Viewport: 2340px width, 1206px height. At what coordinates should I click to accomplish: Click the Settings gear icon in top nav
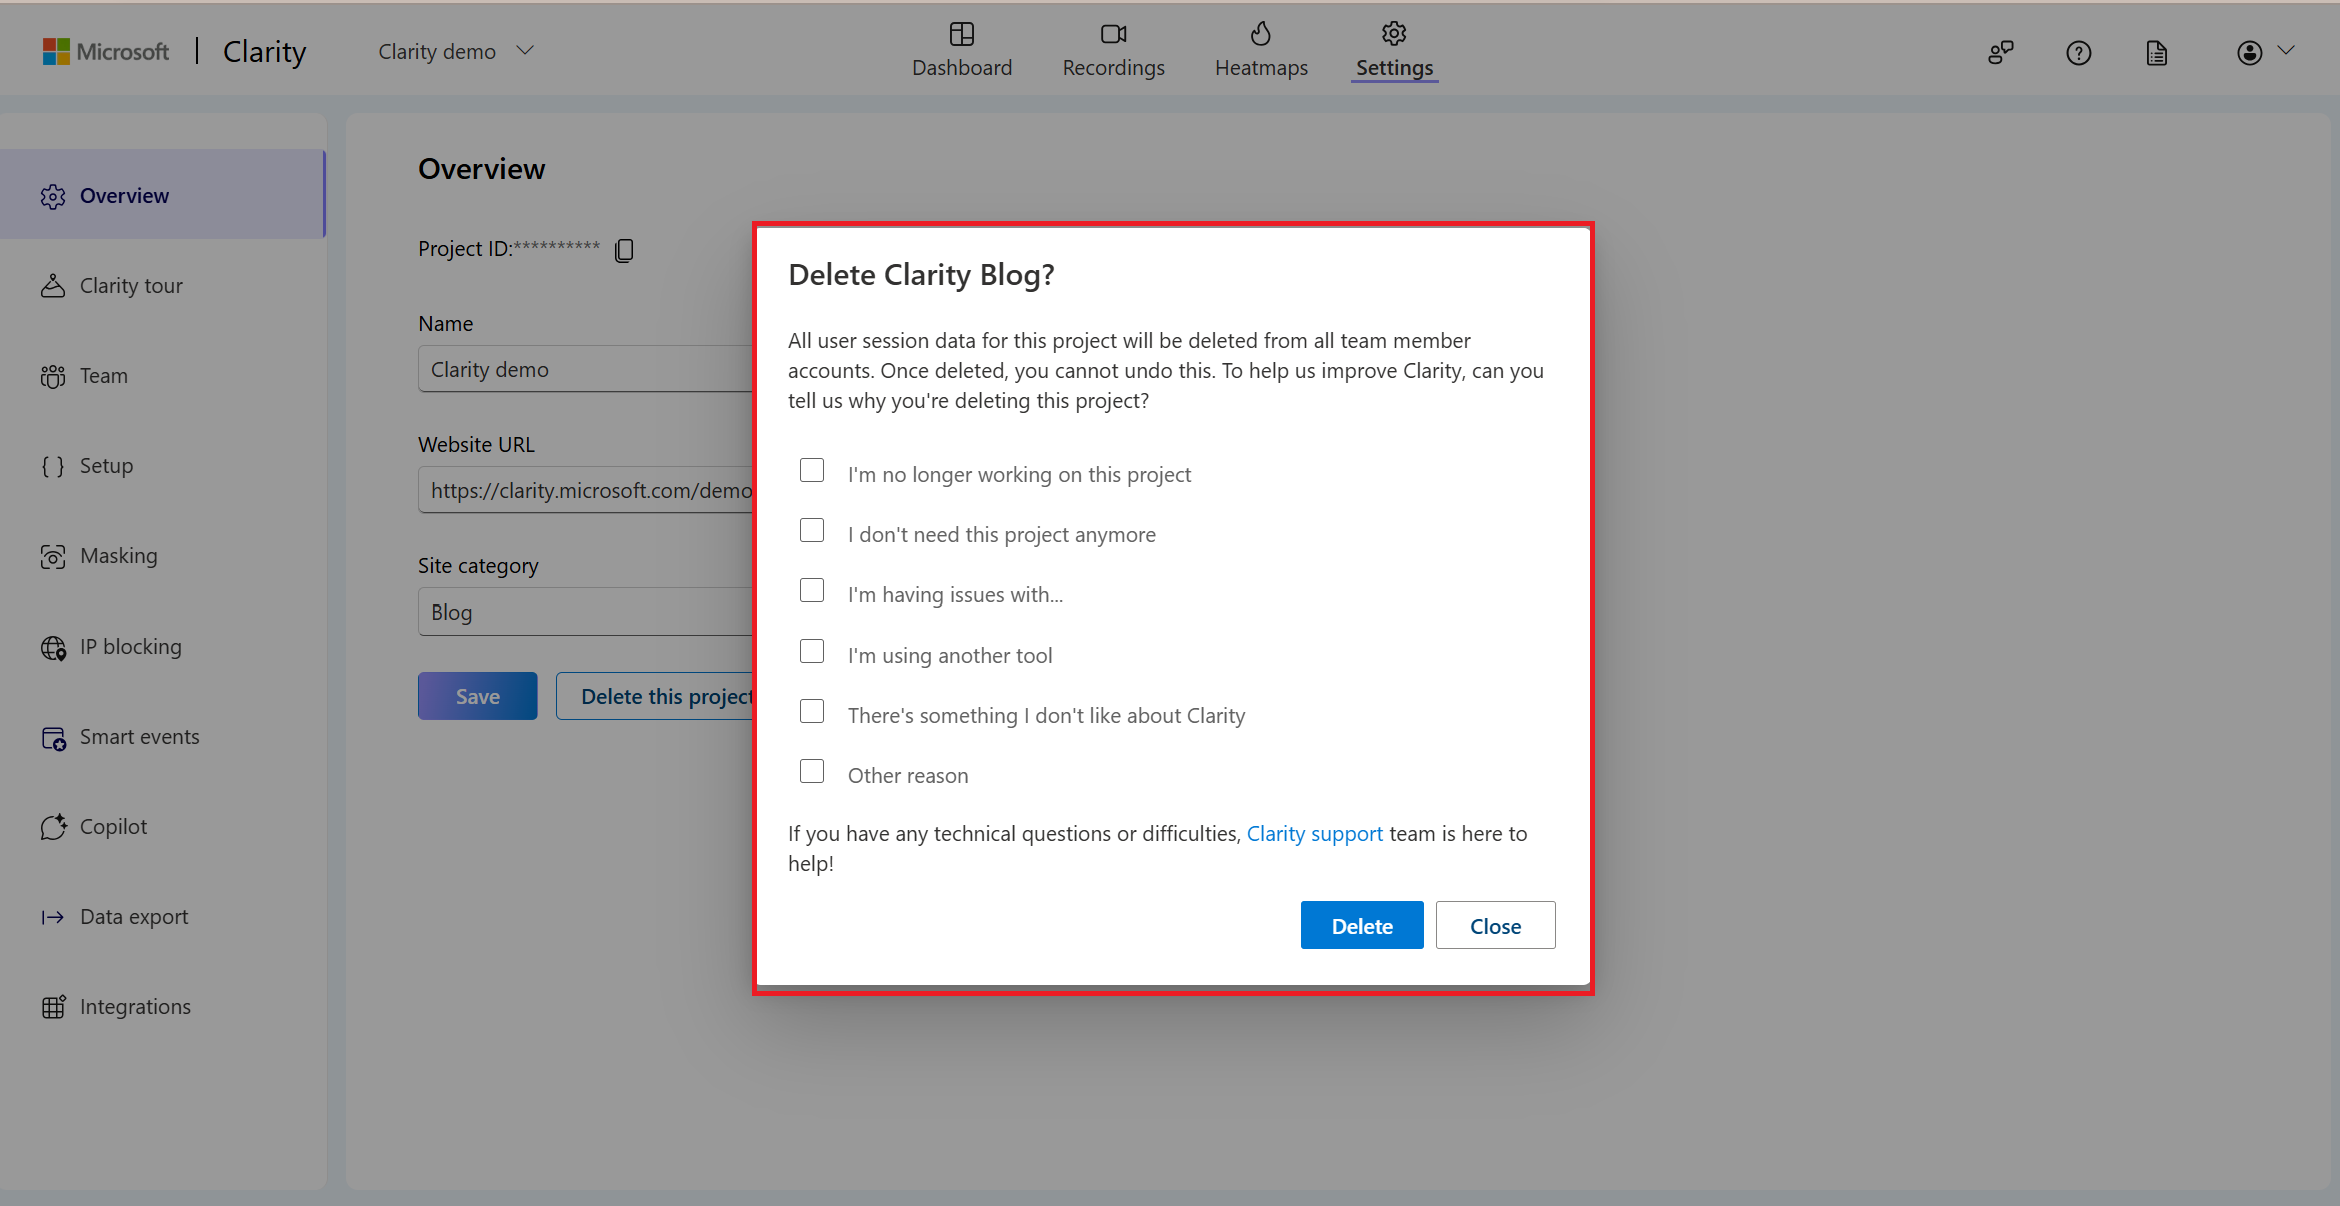pos(1394,33)
